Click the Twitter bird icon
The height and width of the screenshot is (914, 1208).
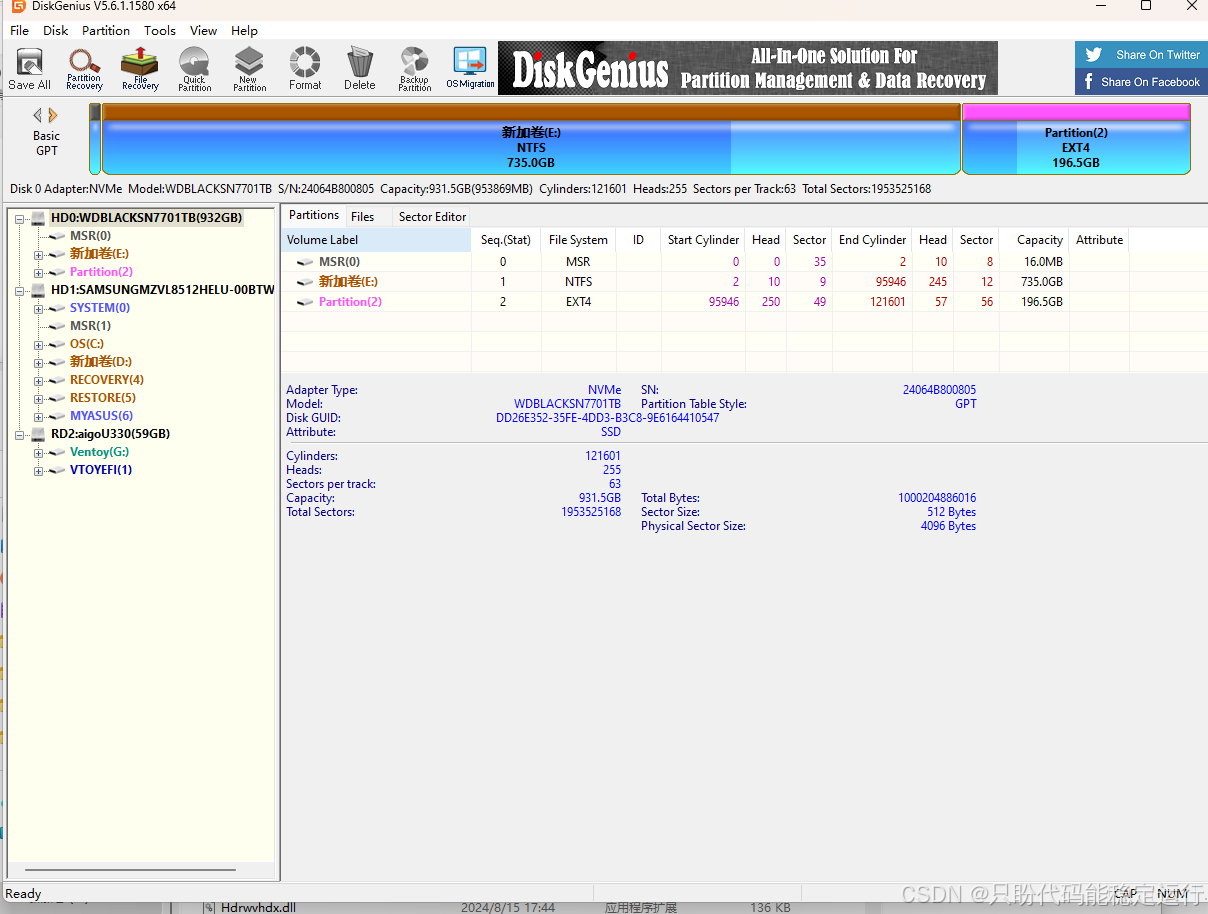1094,55
